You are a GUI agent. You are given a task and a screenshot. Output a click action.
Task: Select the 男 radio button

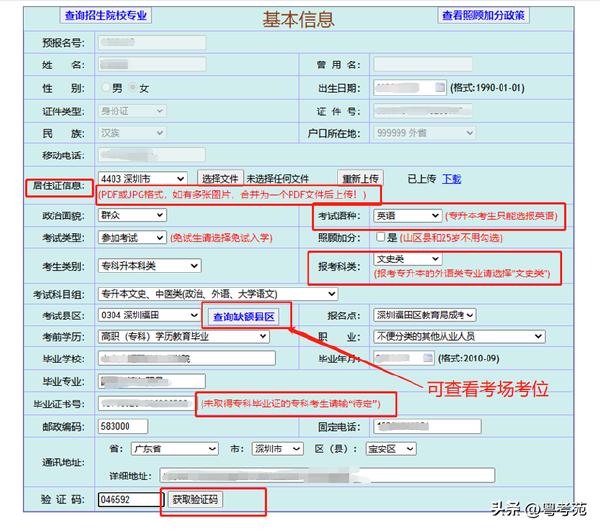pyautogui.click(x=106, y=88)
